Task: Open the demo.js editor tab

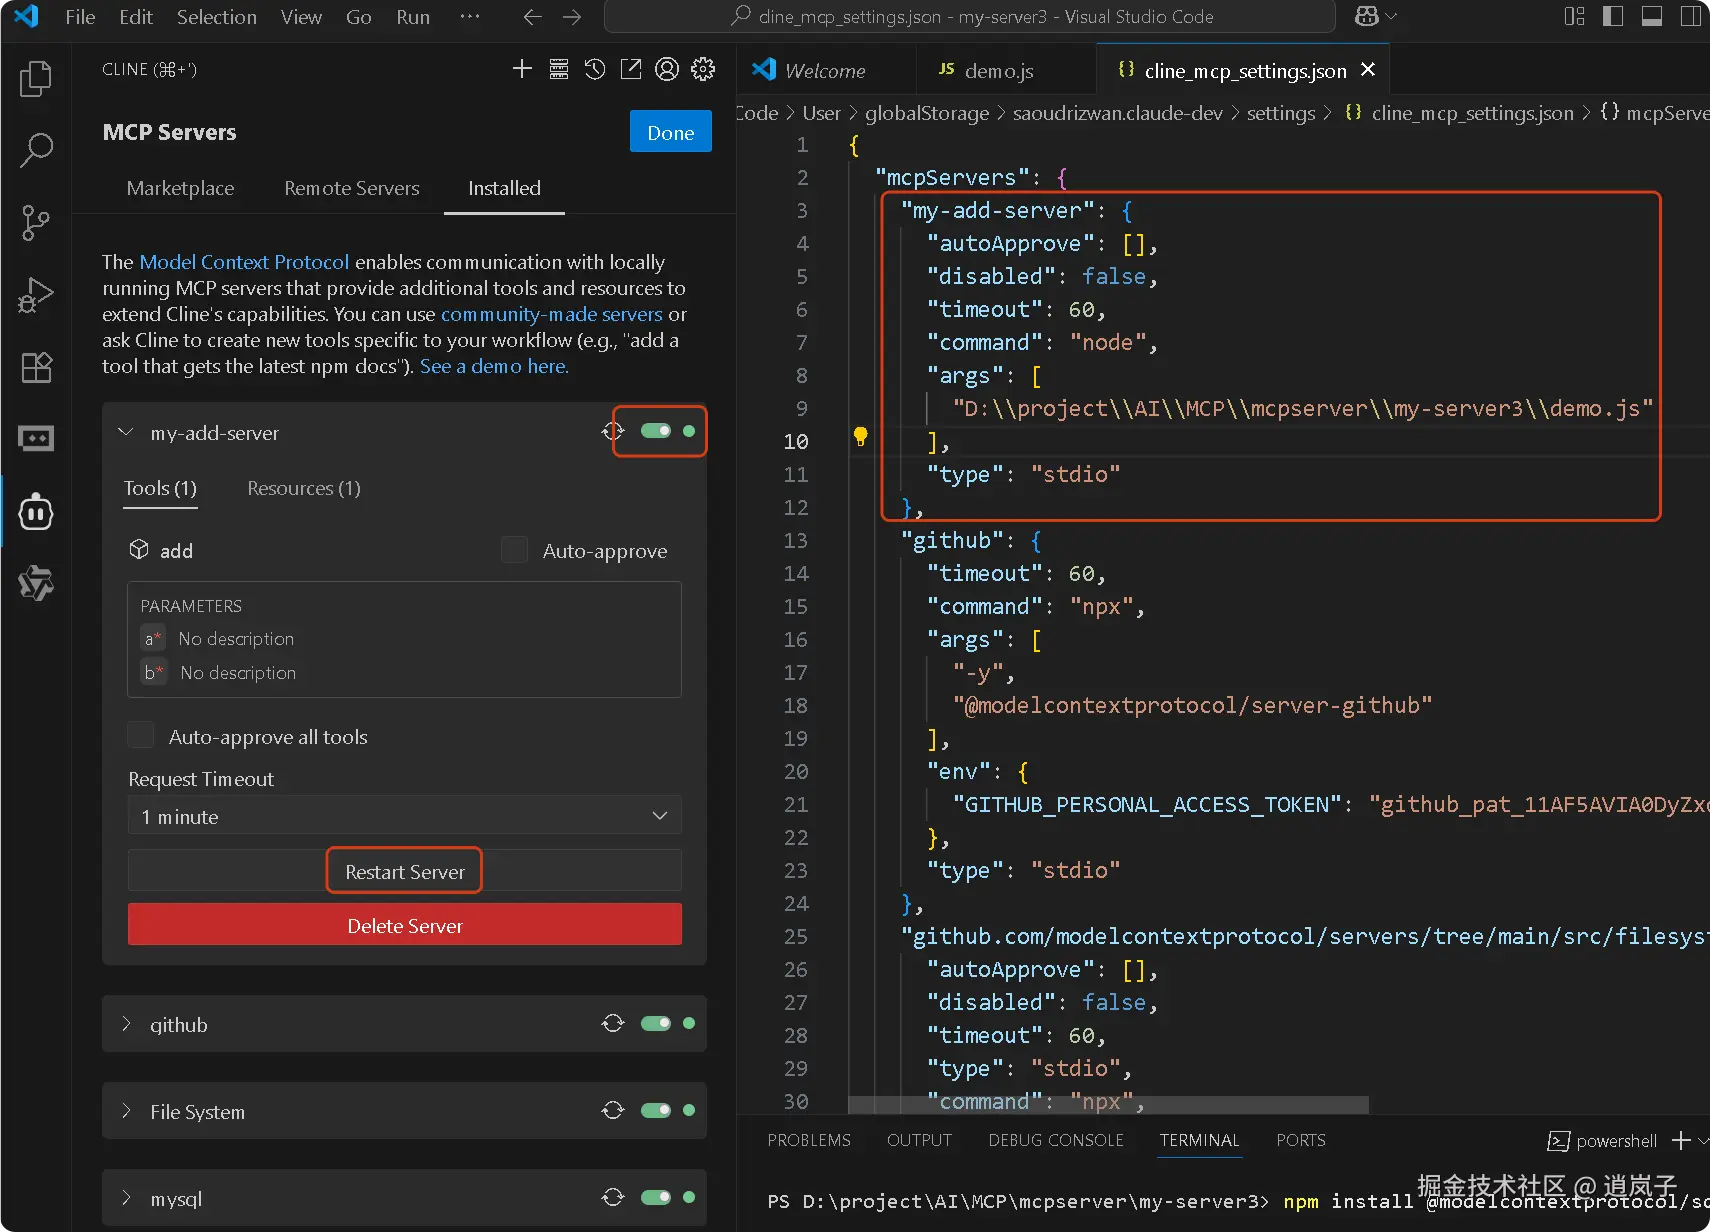Action: click(x=998, y=71)
